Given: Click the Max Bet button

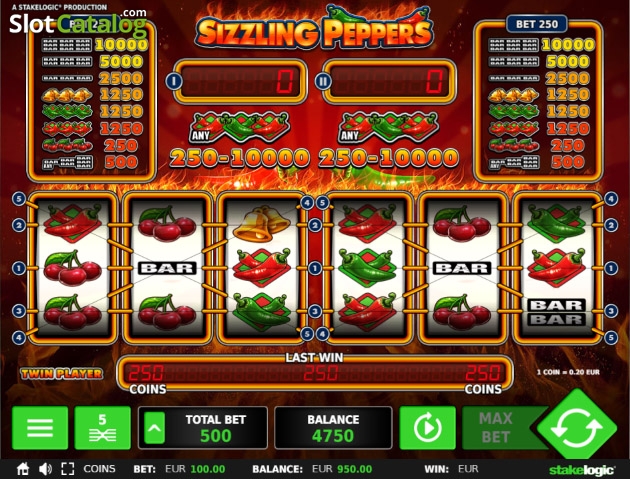Looking at the screenshot, I should (496, 428).
